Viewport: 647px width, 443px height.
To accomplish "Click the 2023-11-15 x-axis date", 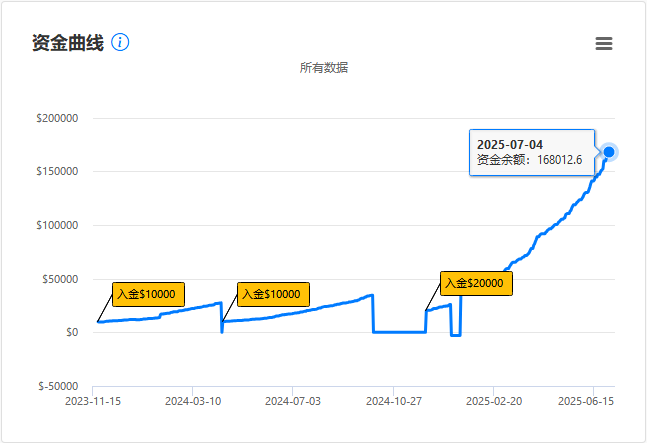I will (x=93, y=401).
